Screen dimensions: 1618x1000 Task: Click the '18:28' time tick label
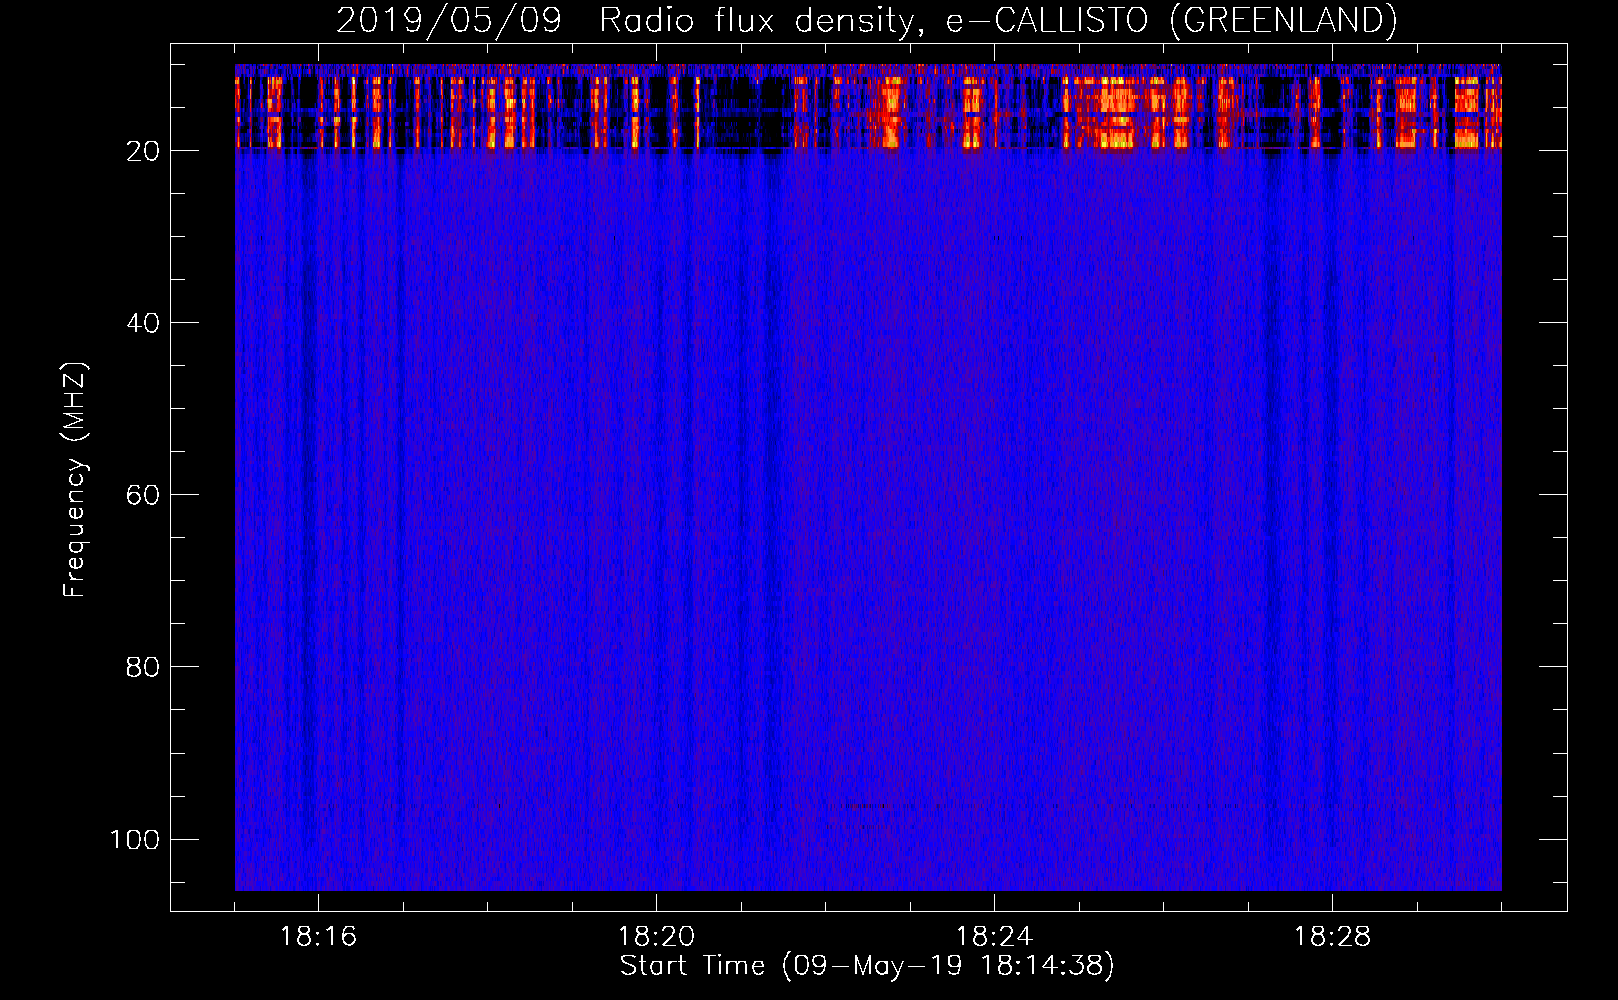(1332, 937)
